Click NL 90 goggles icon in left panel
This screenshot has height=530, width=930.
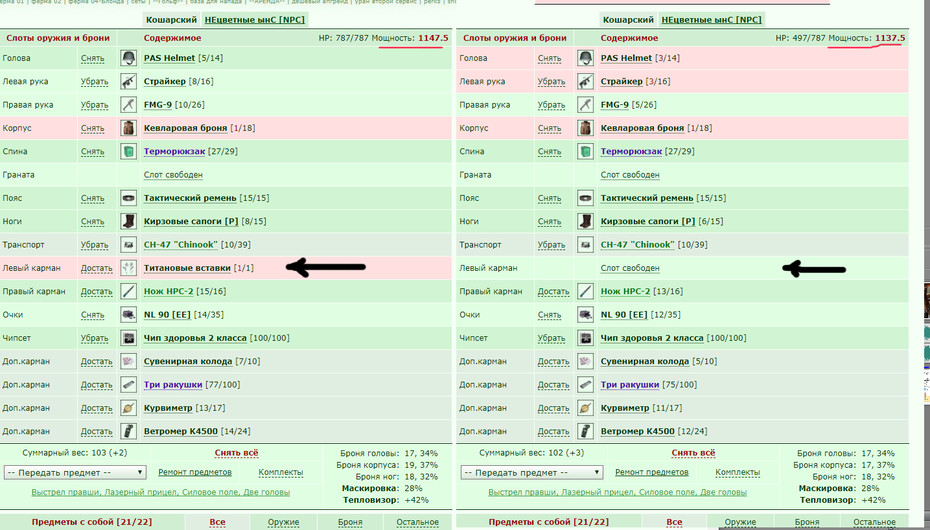point(129,314)
